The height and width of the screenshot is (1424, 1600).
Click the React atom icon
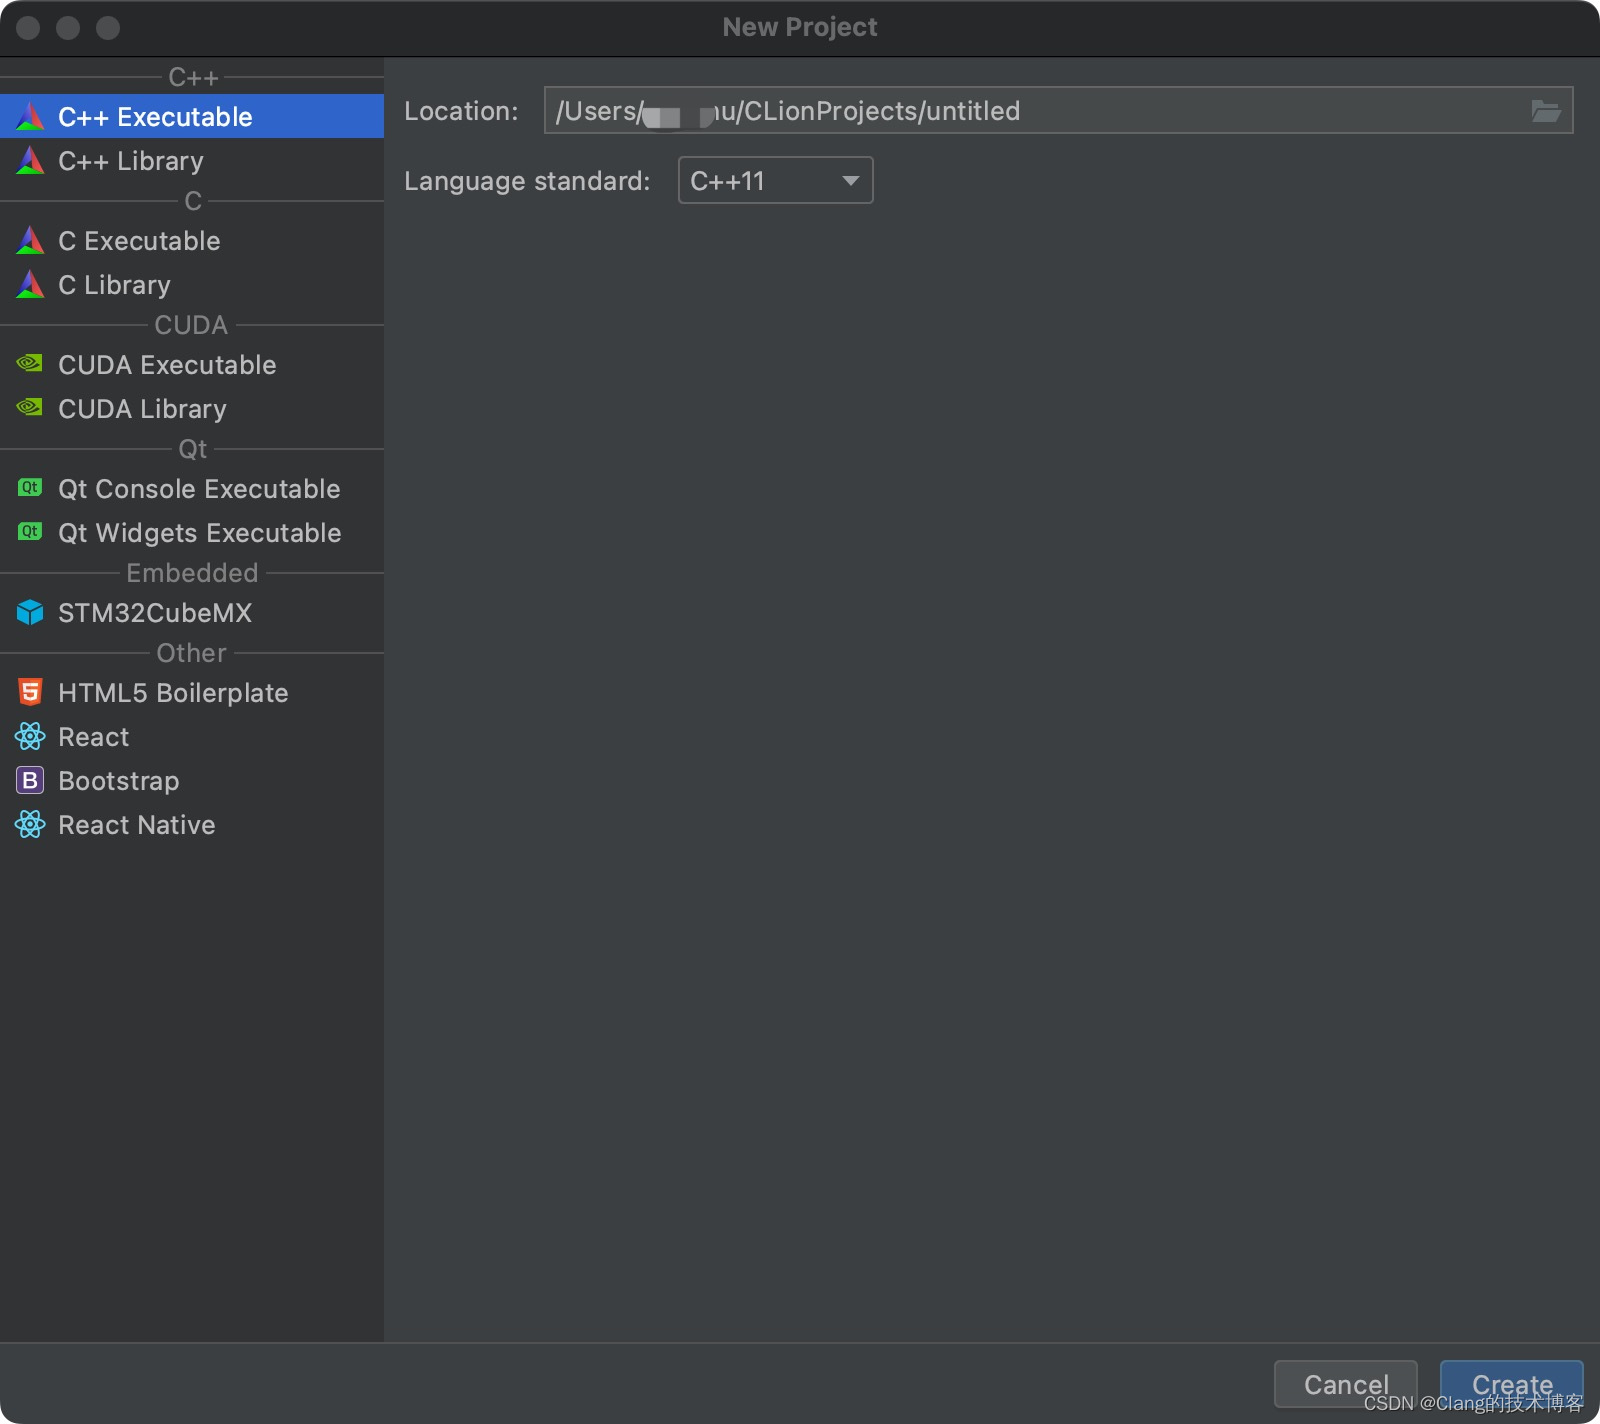[30, 737]
